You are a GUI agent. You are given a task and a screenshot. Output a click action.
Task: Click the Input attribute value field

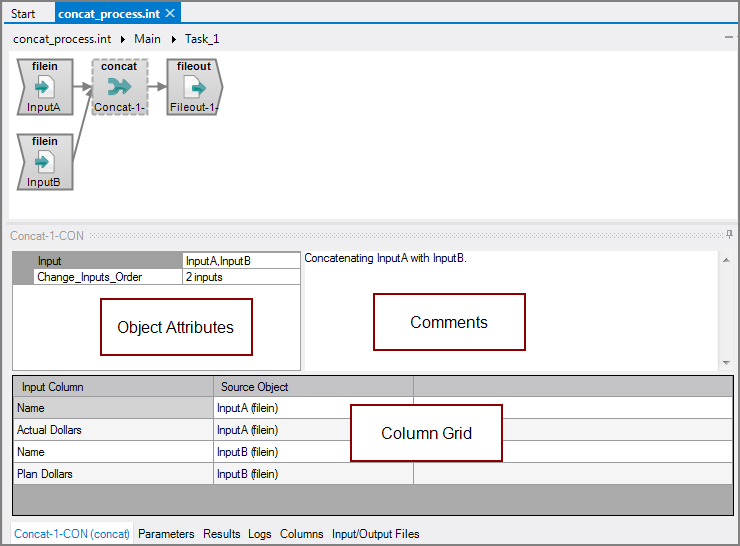click(240, 261)
